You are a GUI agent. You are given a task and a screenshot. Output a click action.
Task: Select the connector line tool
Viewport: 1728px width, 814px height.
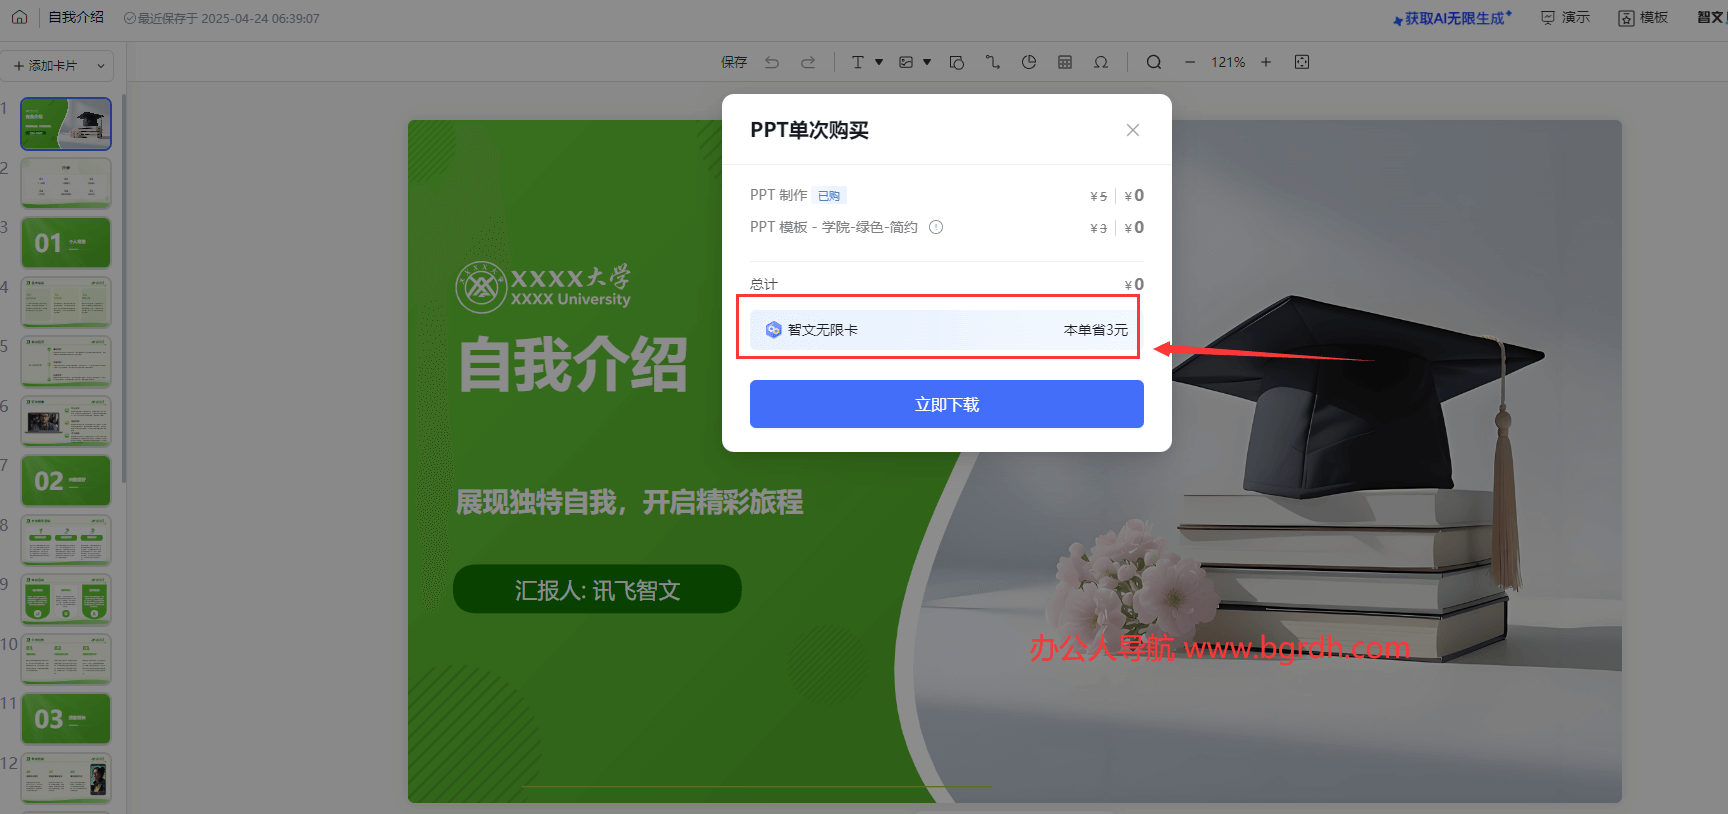993,62
